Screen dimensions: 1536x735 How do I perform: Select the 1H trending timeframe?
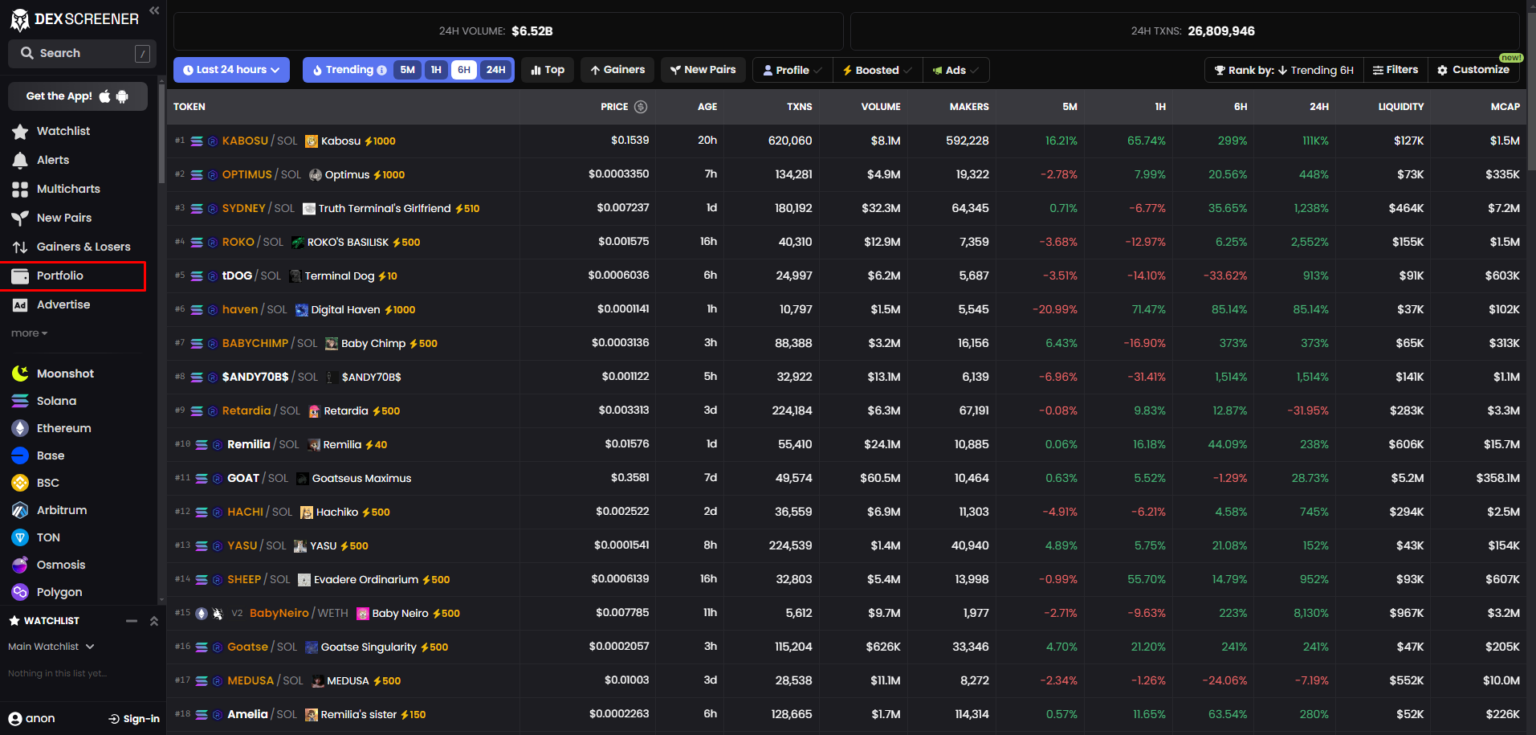point(435,70)
